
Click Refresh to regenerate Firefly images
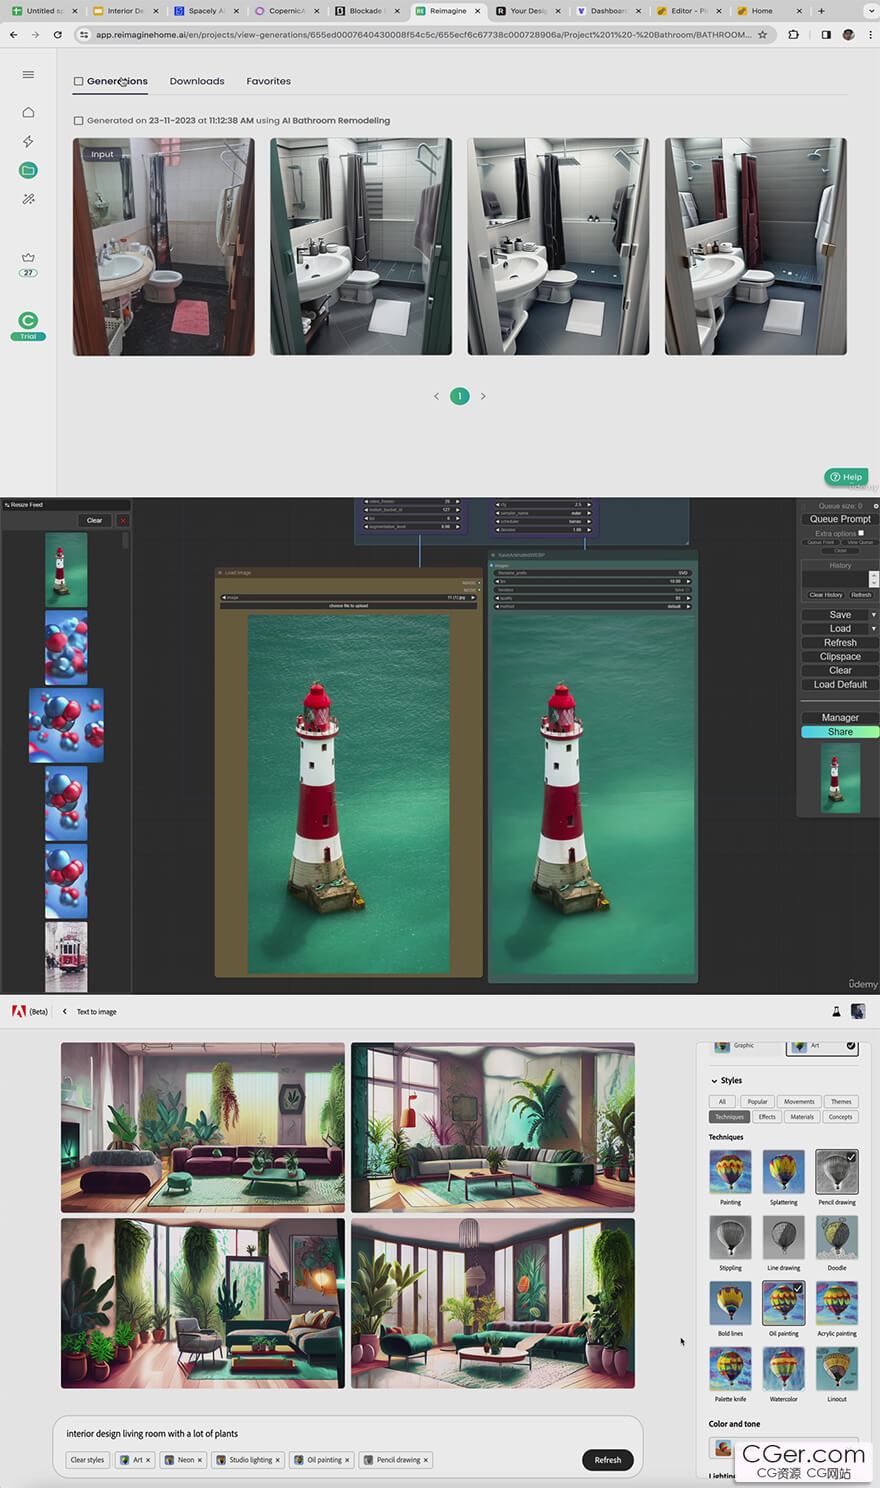pyautogui.click(x=607, y=1460)
